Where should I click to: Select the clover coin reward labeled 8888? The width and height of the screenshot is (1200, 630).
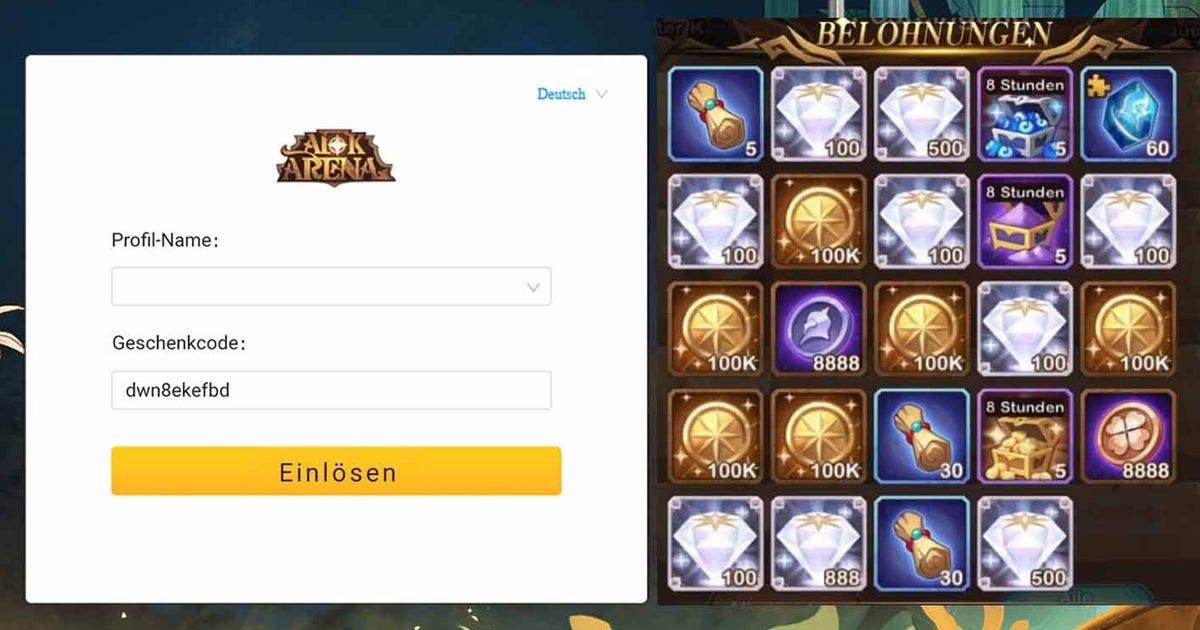point(1128,437)
